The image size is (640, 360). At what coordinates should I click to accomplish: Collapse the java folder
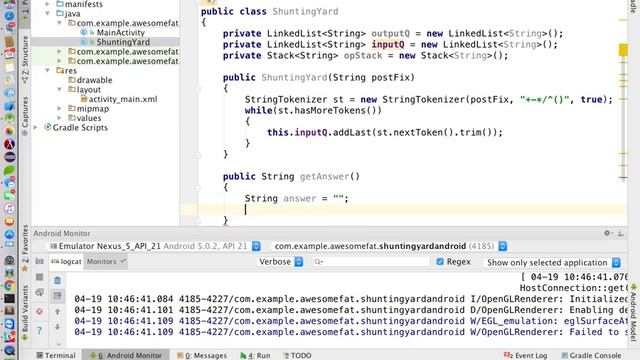pyautogui.click(x=48, y=13)
